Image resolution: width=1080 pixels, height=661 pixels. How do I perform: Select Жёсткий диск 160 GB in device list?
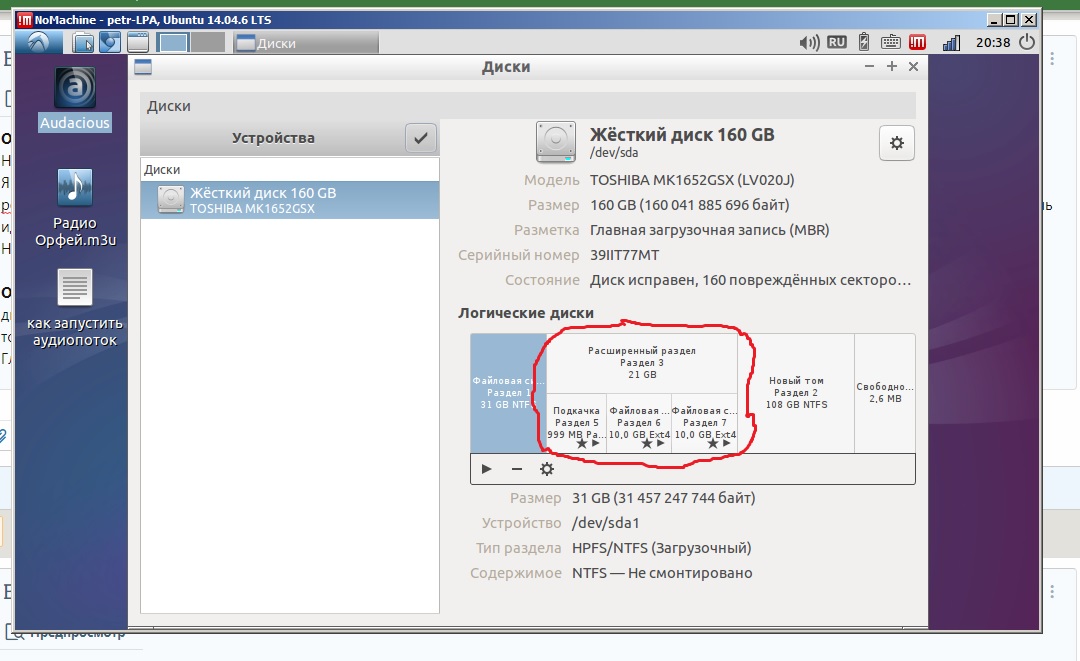[290, 200]
